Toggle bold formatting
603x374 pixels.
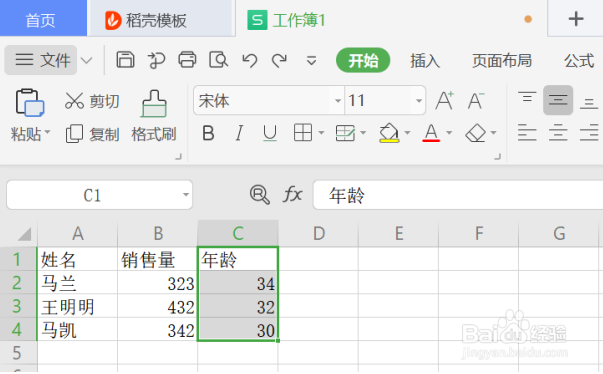click(208, 133)
